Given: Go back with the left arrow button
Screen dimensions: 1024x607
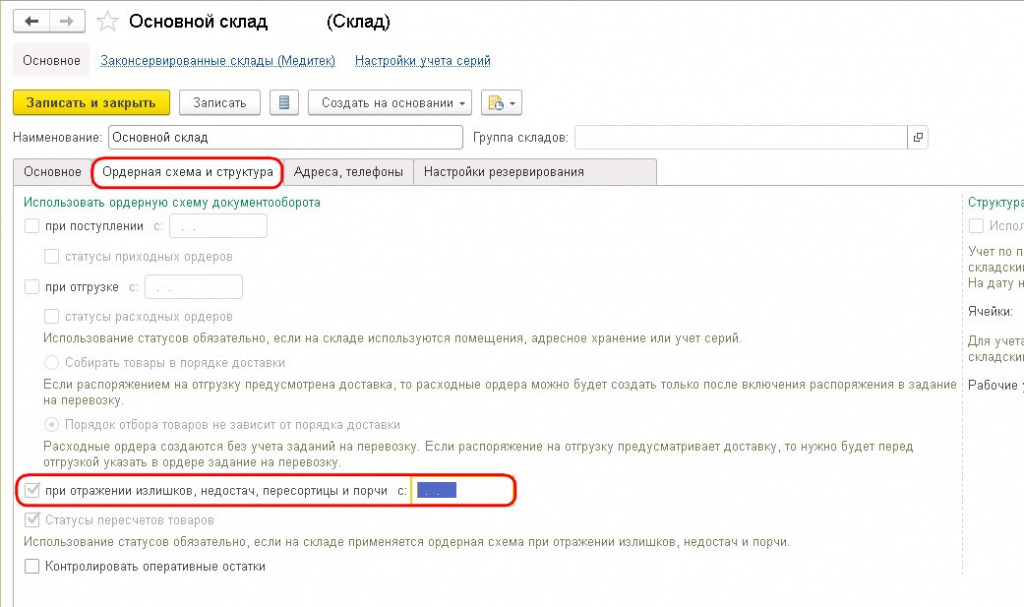Looking at the screenshot, I should (x=31, y=22).
